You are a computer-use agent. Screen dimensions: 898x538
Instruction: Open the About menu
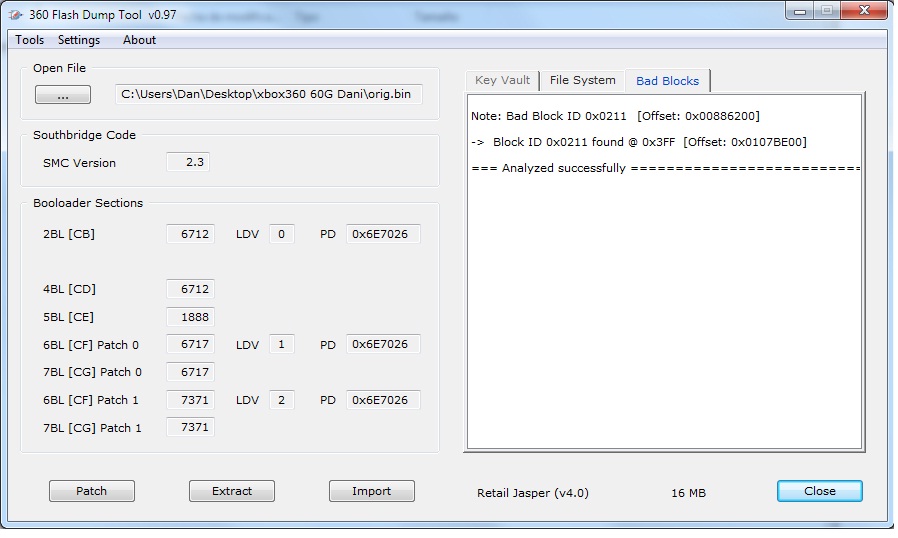[139, 40]
